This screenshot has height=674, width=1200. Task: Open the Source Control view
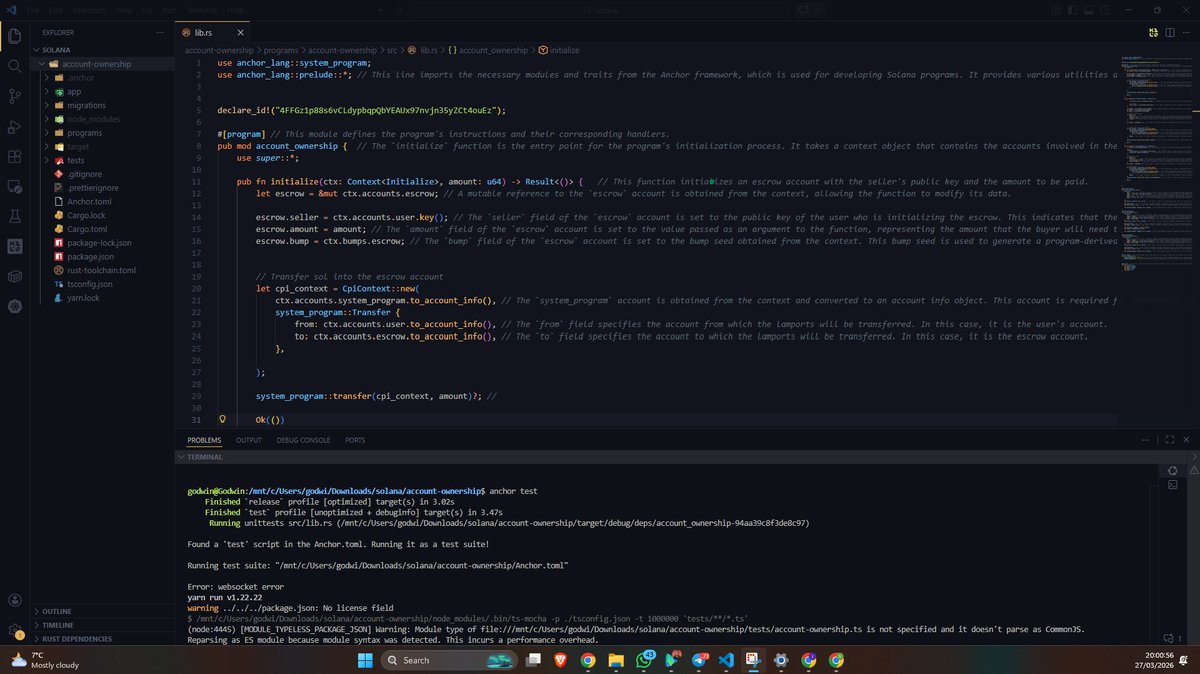(x=14, y=96)
